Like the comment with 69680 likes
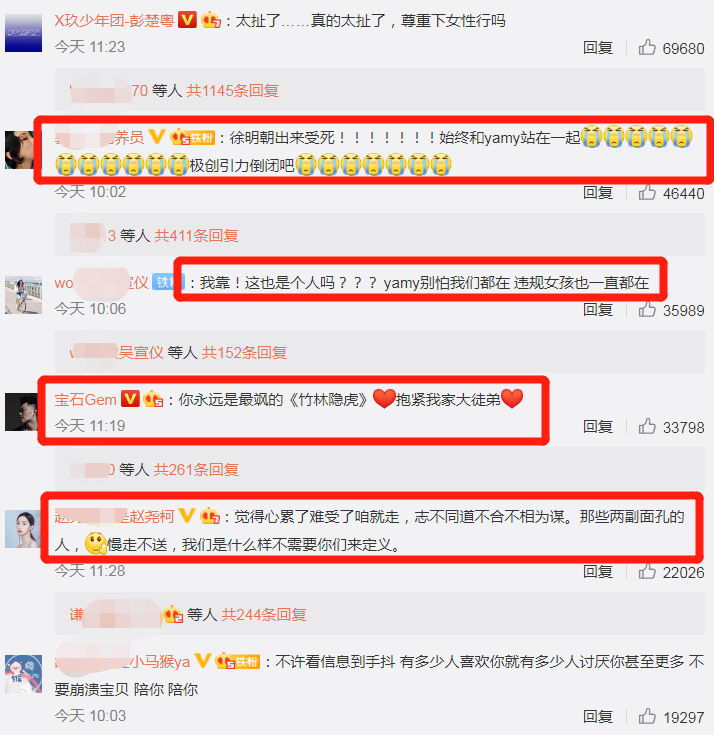 coord(647,47)
